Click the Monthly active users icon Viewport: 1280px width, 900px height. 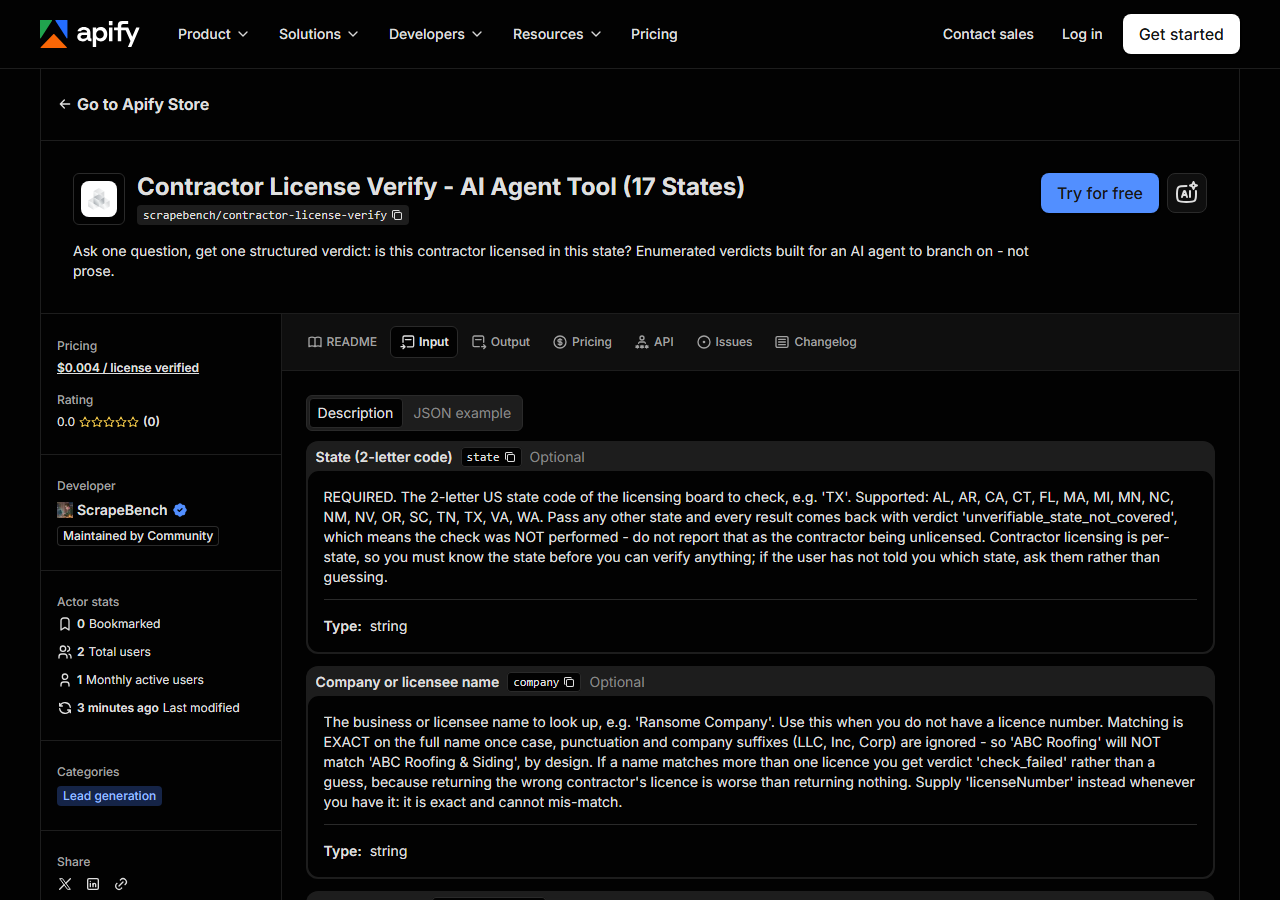click(65, 680)
